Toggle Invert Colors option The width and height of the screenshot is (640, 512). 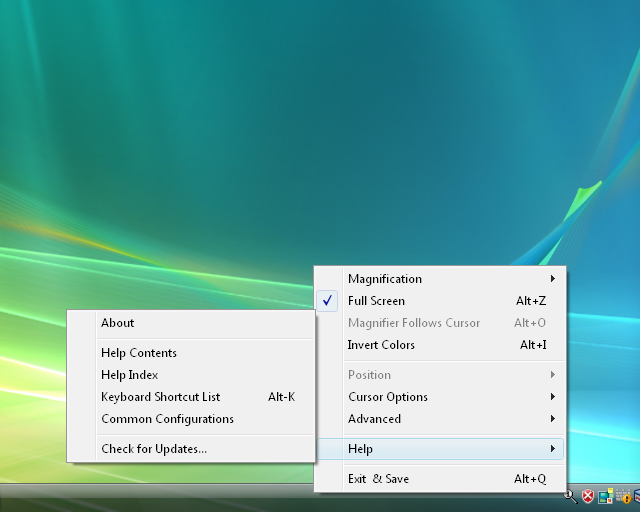(x=381, y=345)
